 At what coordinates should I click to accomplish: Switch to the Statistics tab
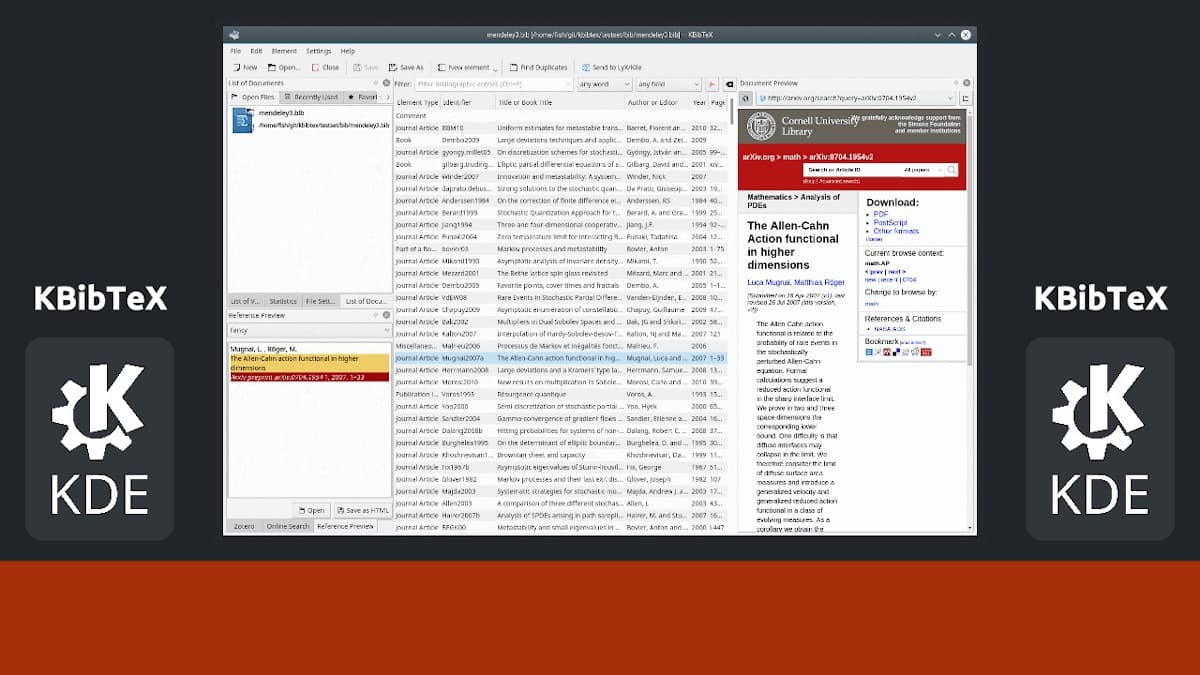[283, 301]
